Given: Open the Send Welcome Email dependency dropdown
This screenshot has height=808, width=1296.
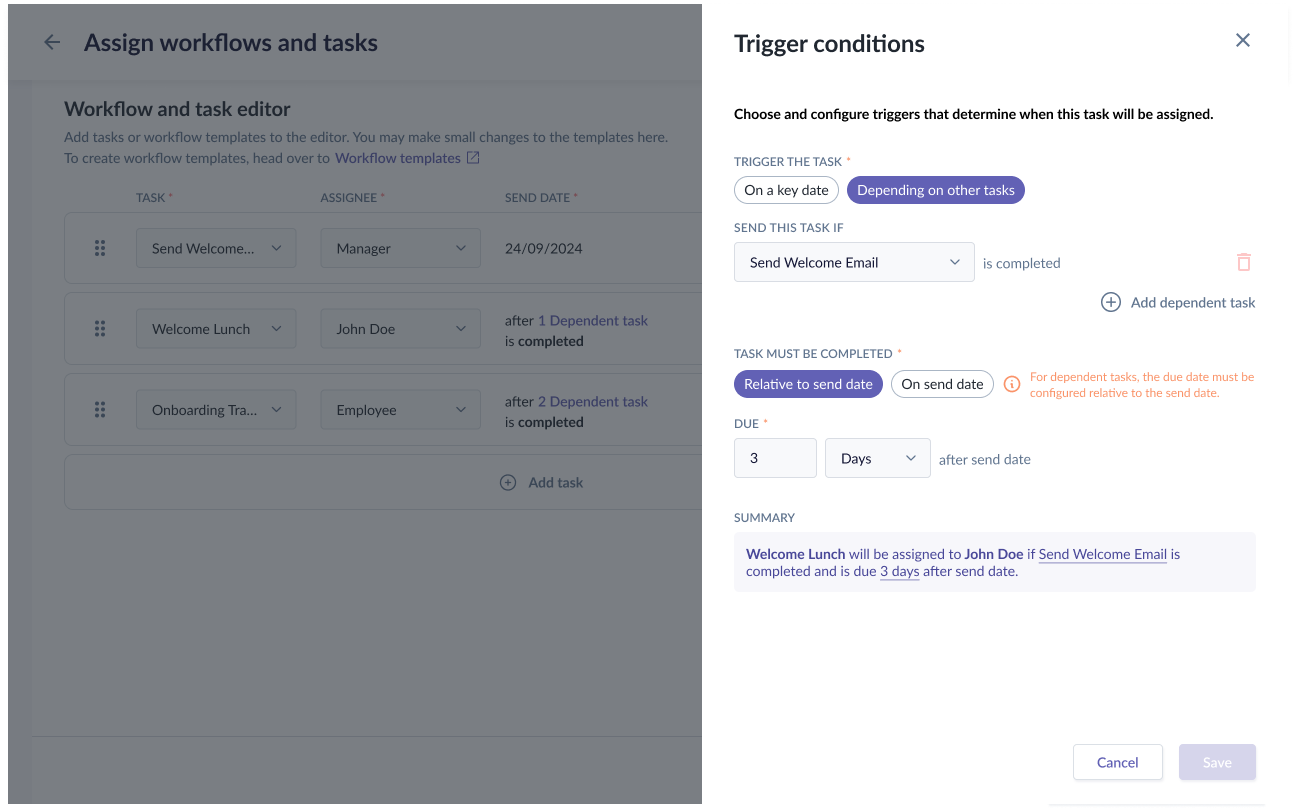Looking at the screenshot, I should [854, 262].
